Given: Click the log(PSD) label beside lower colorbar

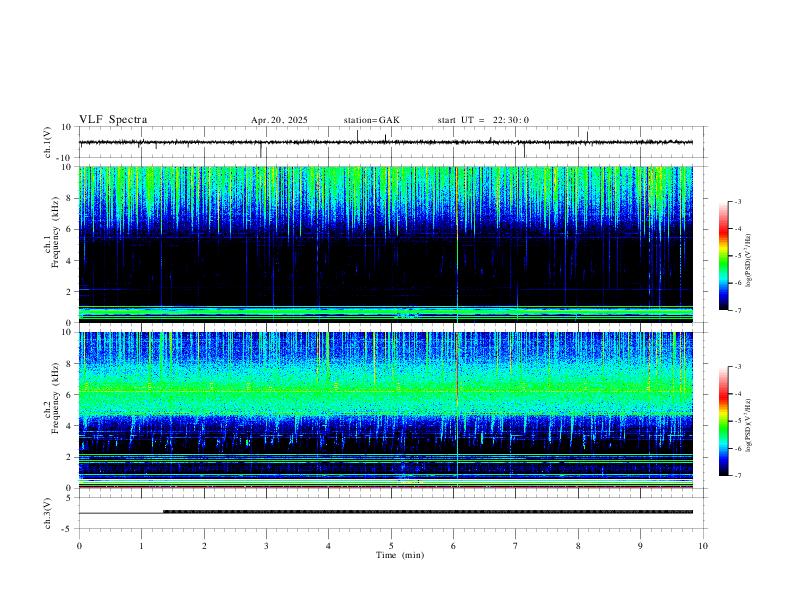Looking at the screenshot, I should (x=748, y=426).
